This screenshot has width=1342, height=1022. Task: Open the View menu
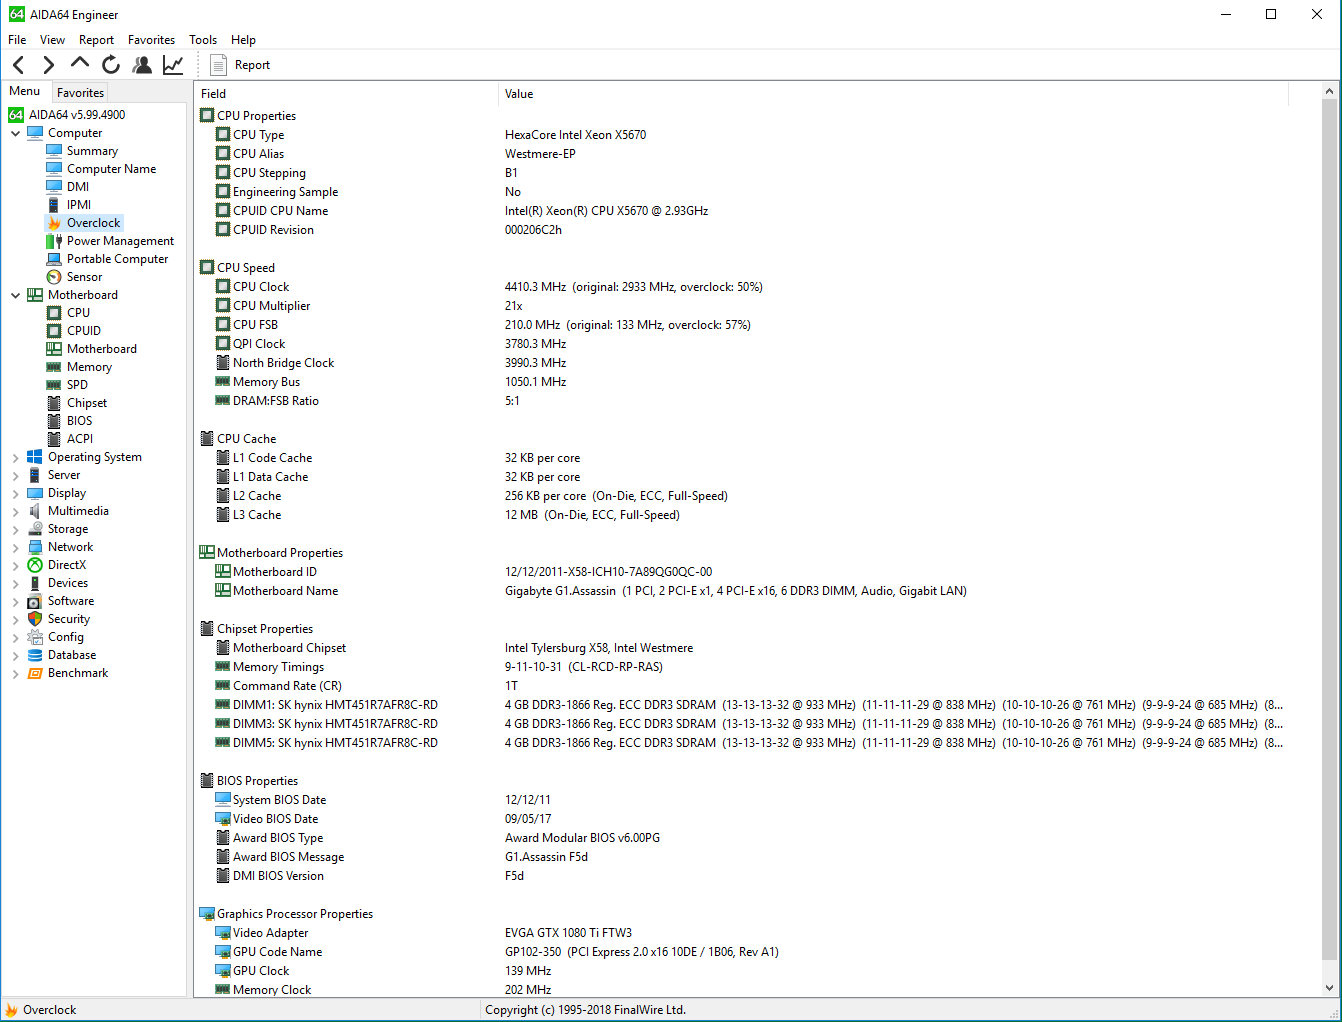pyautogui.click(x=52, y=40)
